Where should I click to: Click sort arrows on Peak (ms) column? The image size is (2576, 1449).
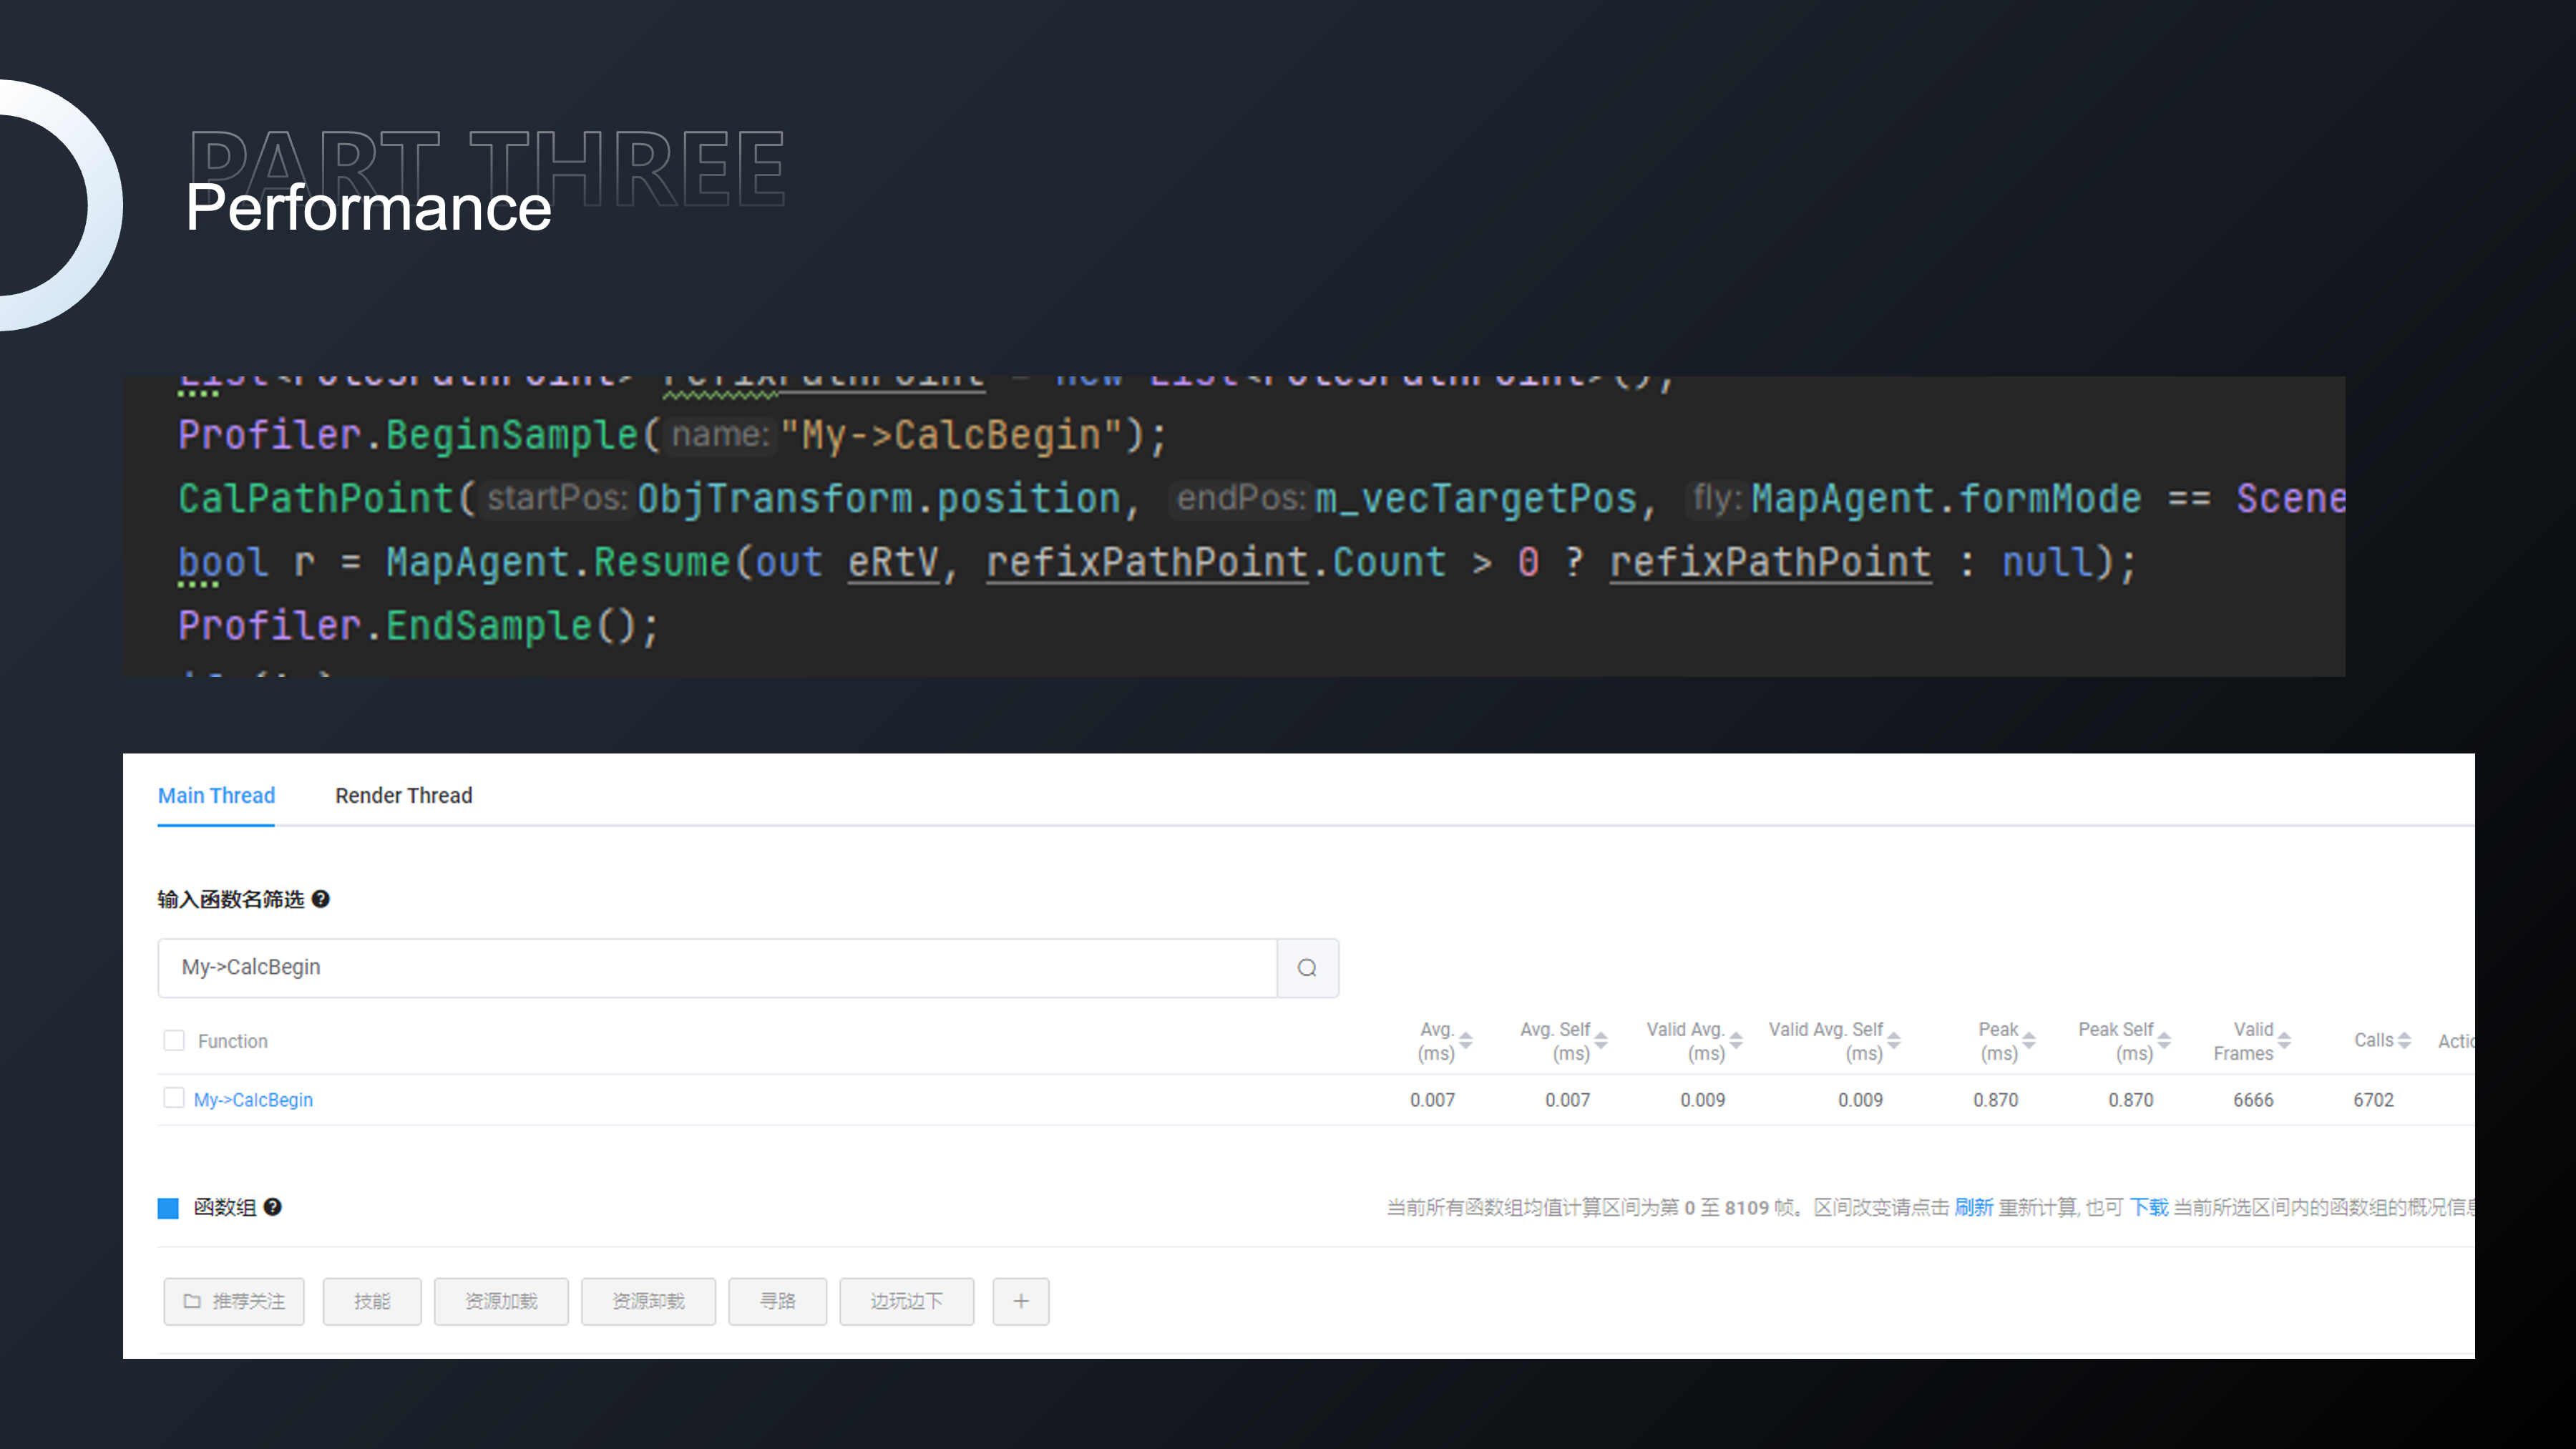(x=2029, y=1040)
